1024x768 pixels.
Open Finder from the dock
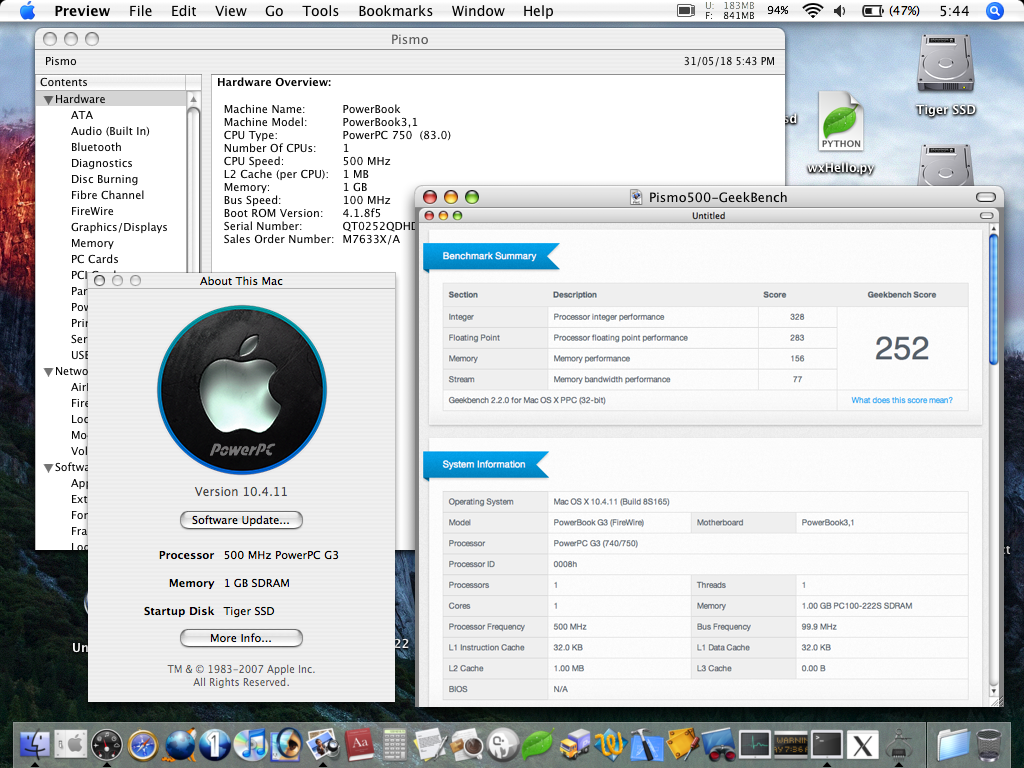(x=35, y=744)
